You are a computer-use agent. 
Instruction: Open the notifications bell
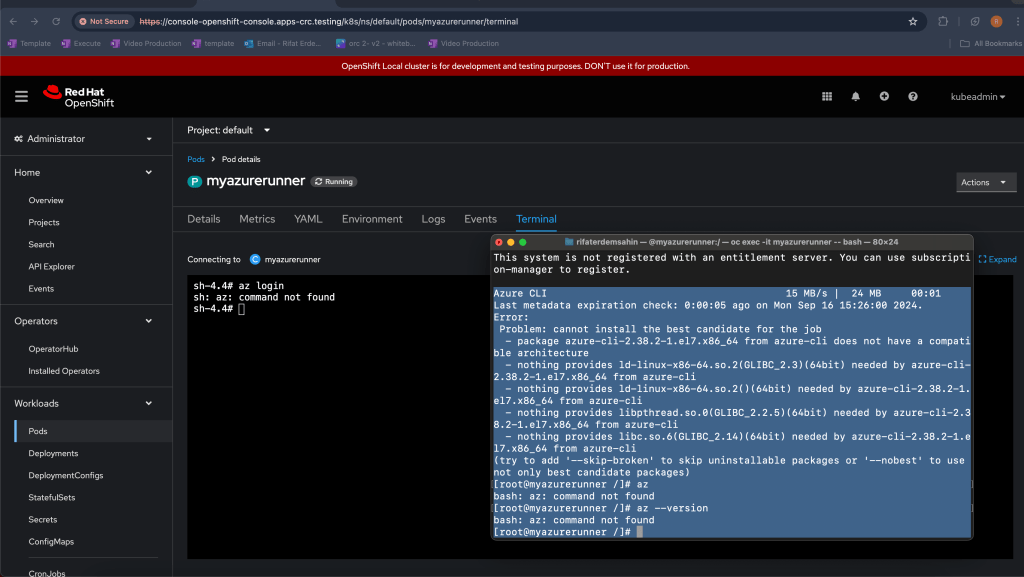(x=856, y=97)
